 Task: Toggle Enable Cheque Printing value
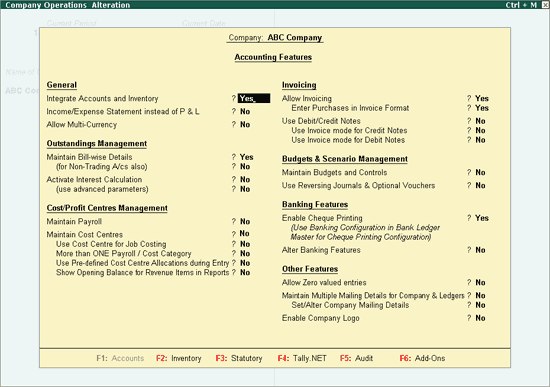482,218
